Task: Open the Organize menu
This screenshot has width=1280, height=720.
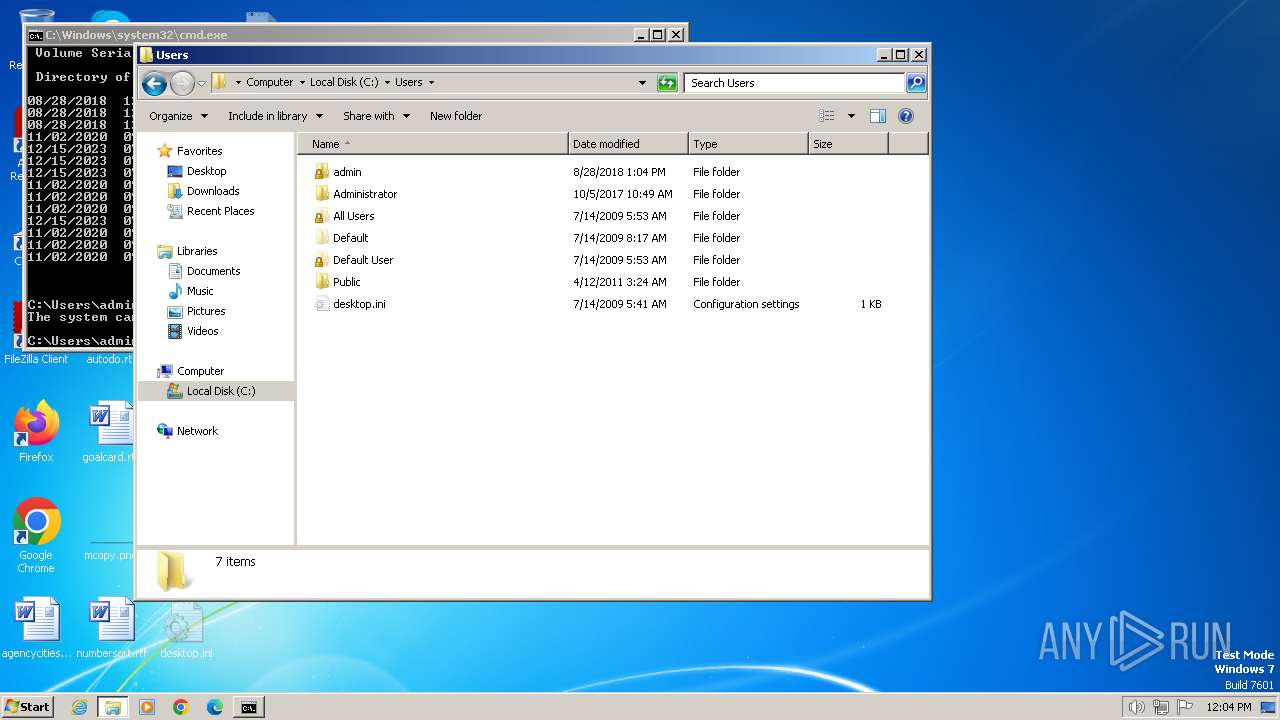Action: 178,116
